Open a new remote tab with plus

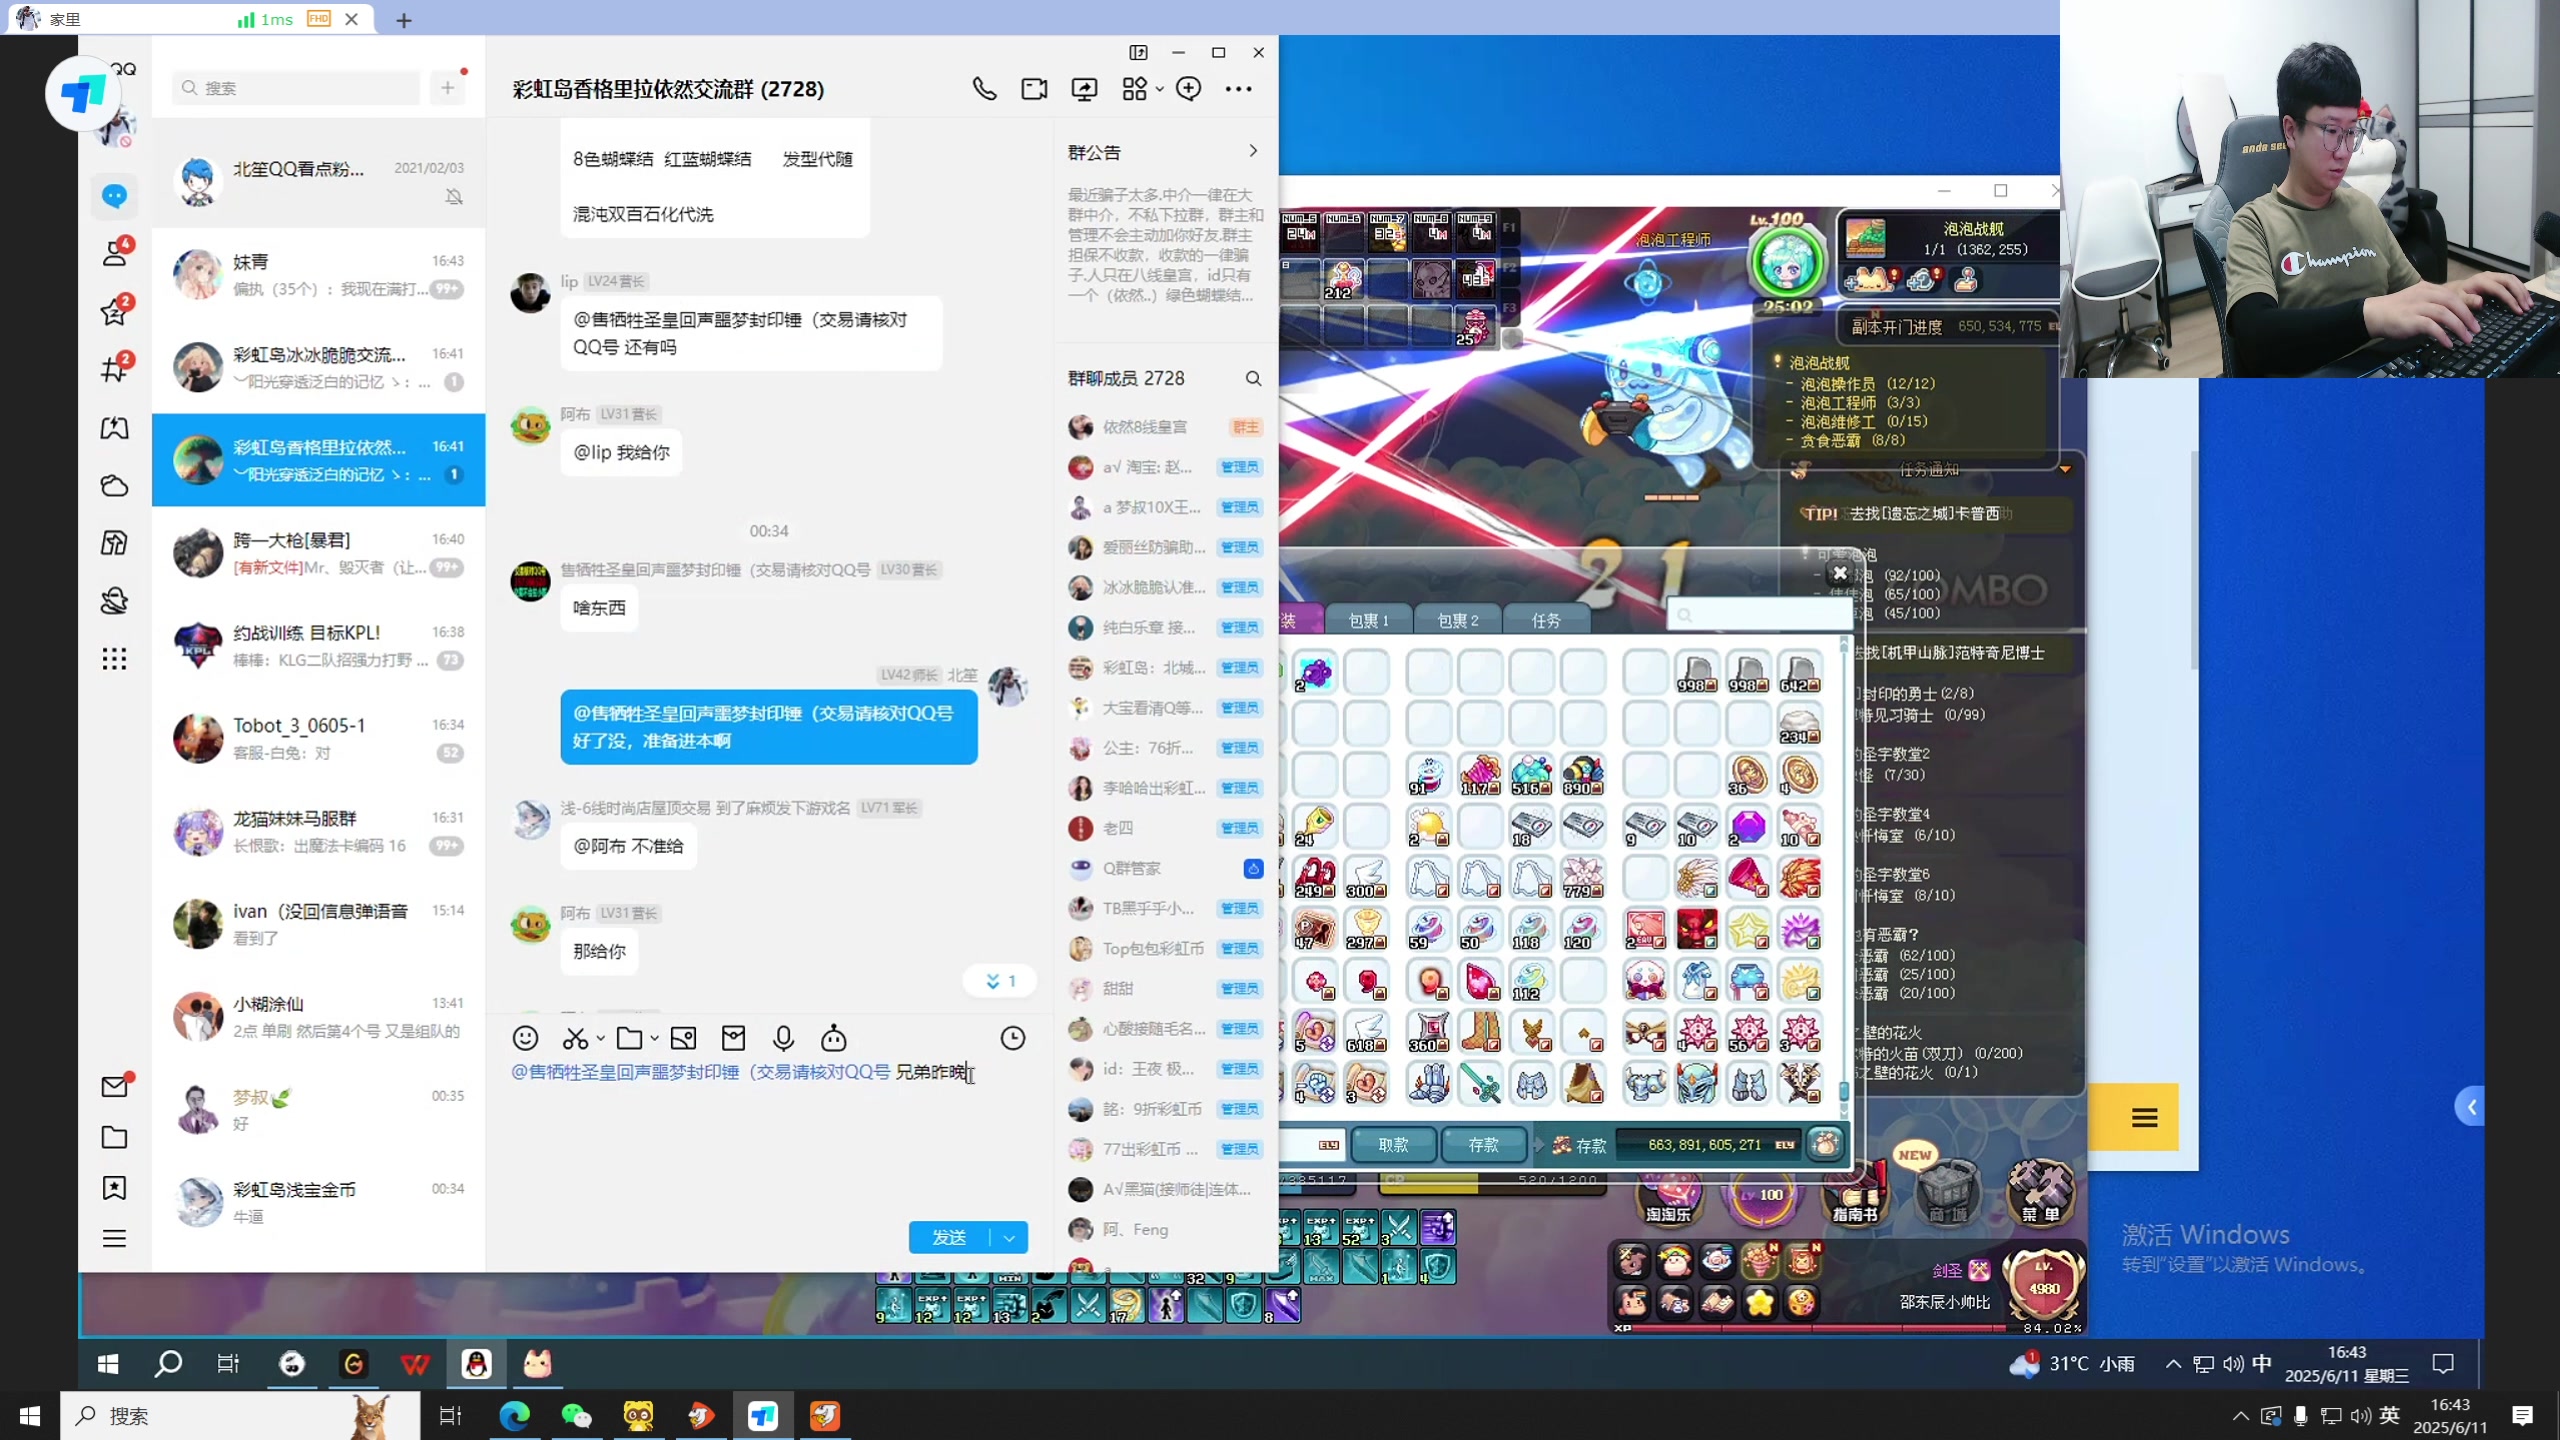403,20
